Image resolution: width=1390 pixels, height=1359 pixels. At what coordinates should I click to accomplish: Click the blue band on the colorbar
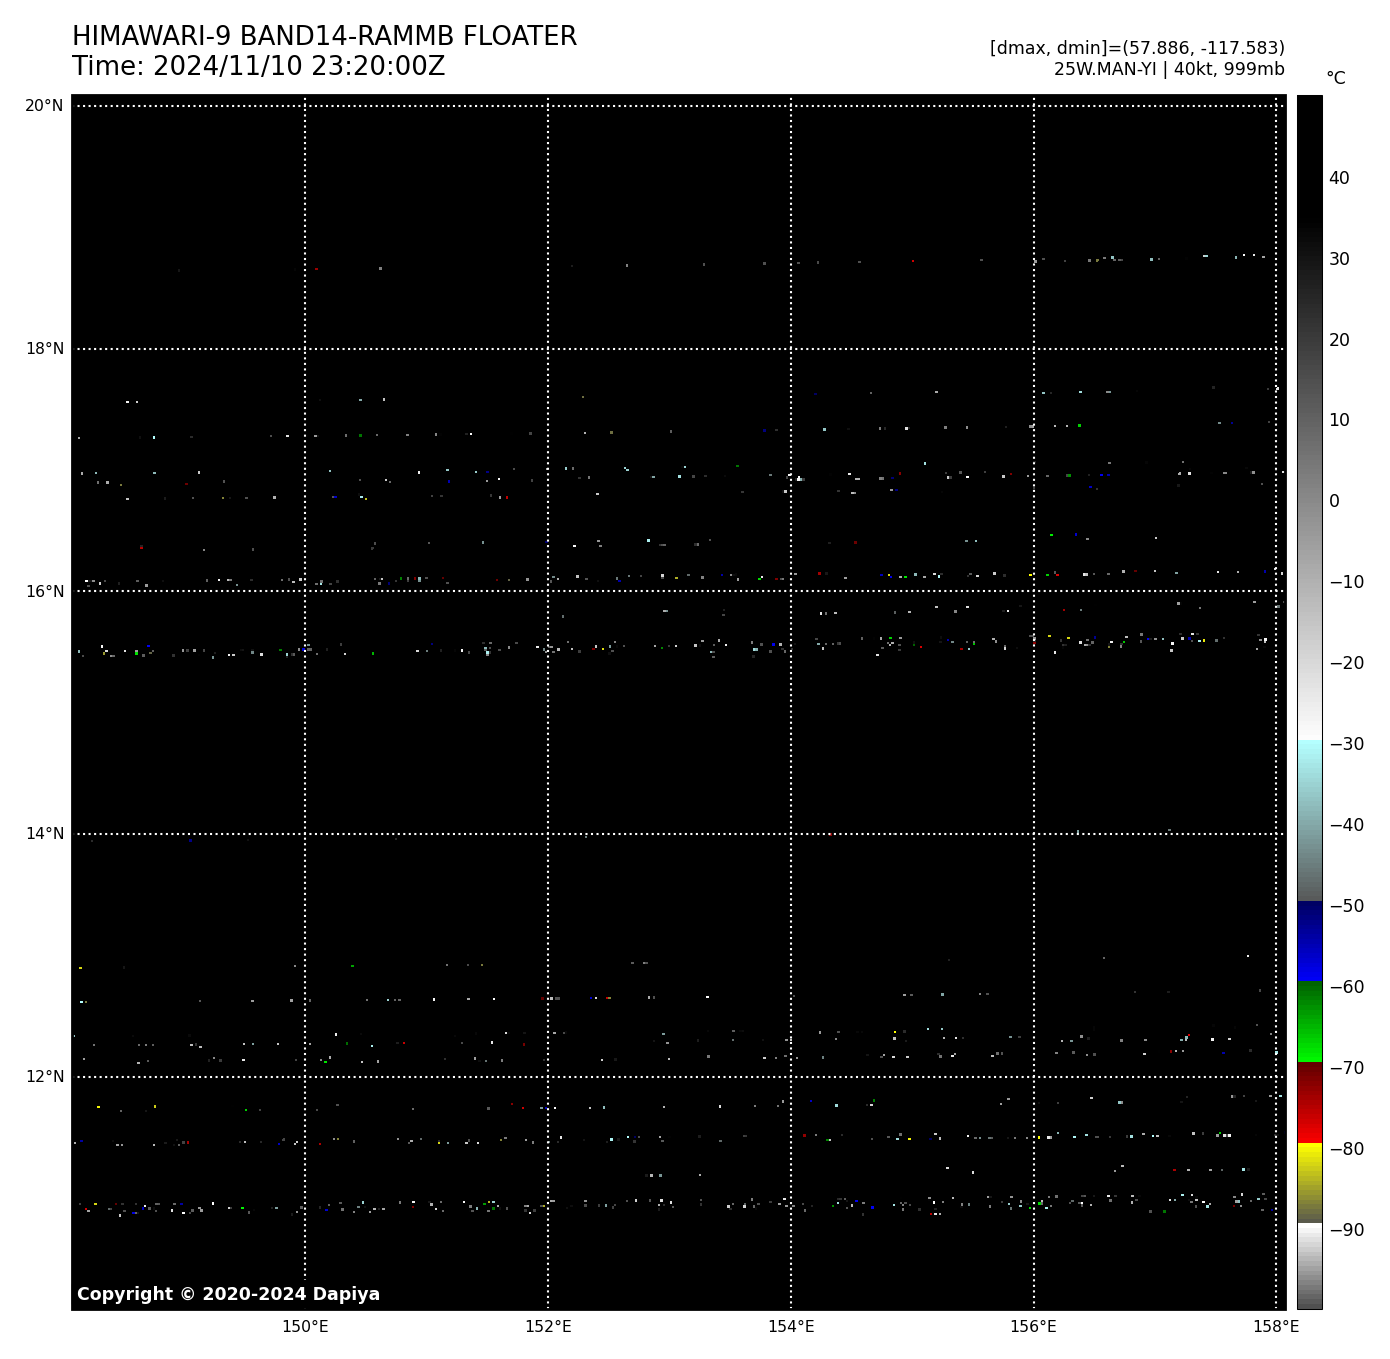[1309, 942]
